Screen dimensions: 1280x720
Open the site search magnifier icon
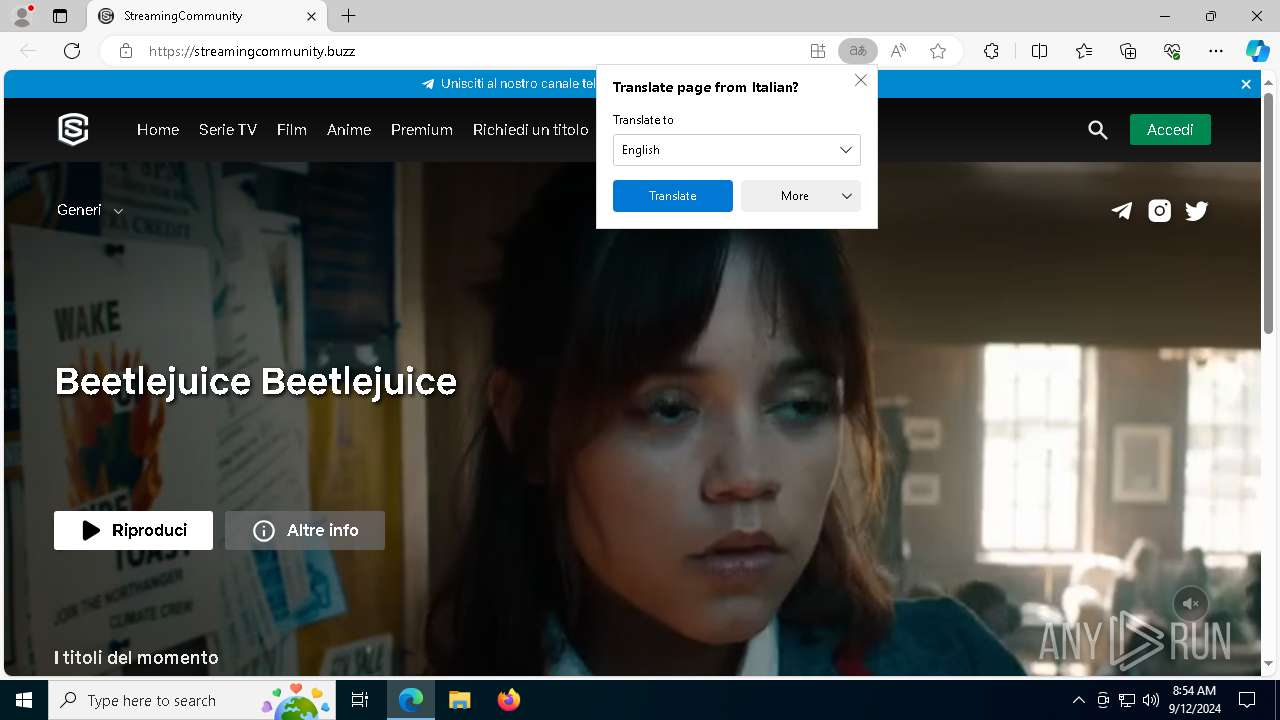1098,130
